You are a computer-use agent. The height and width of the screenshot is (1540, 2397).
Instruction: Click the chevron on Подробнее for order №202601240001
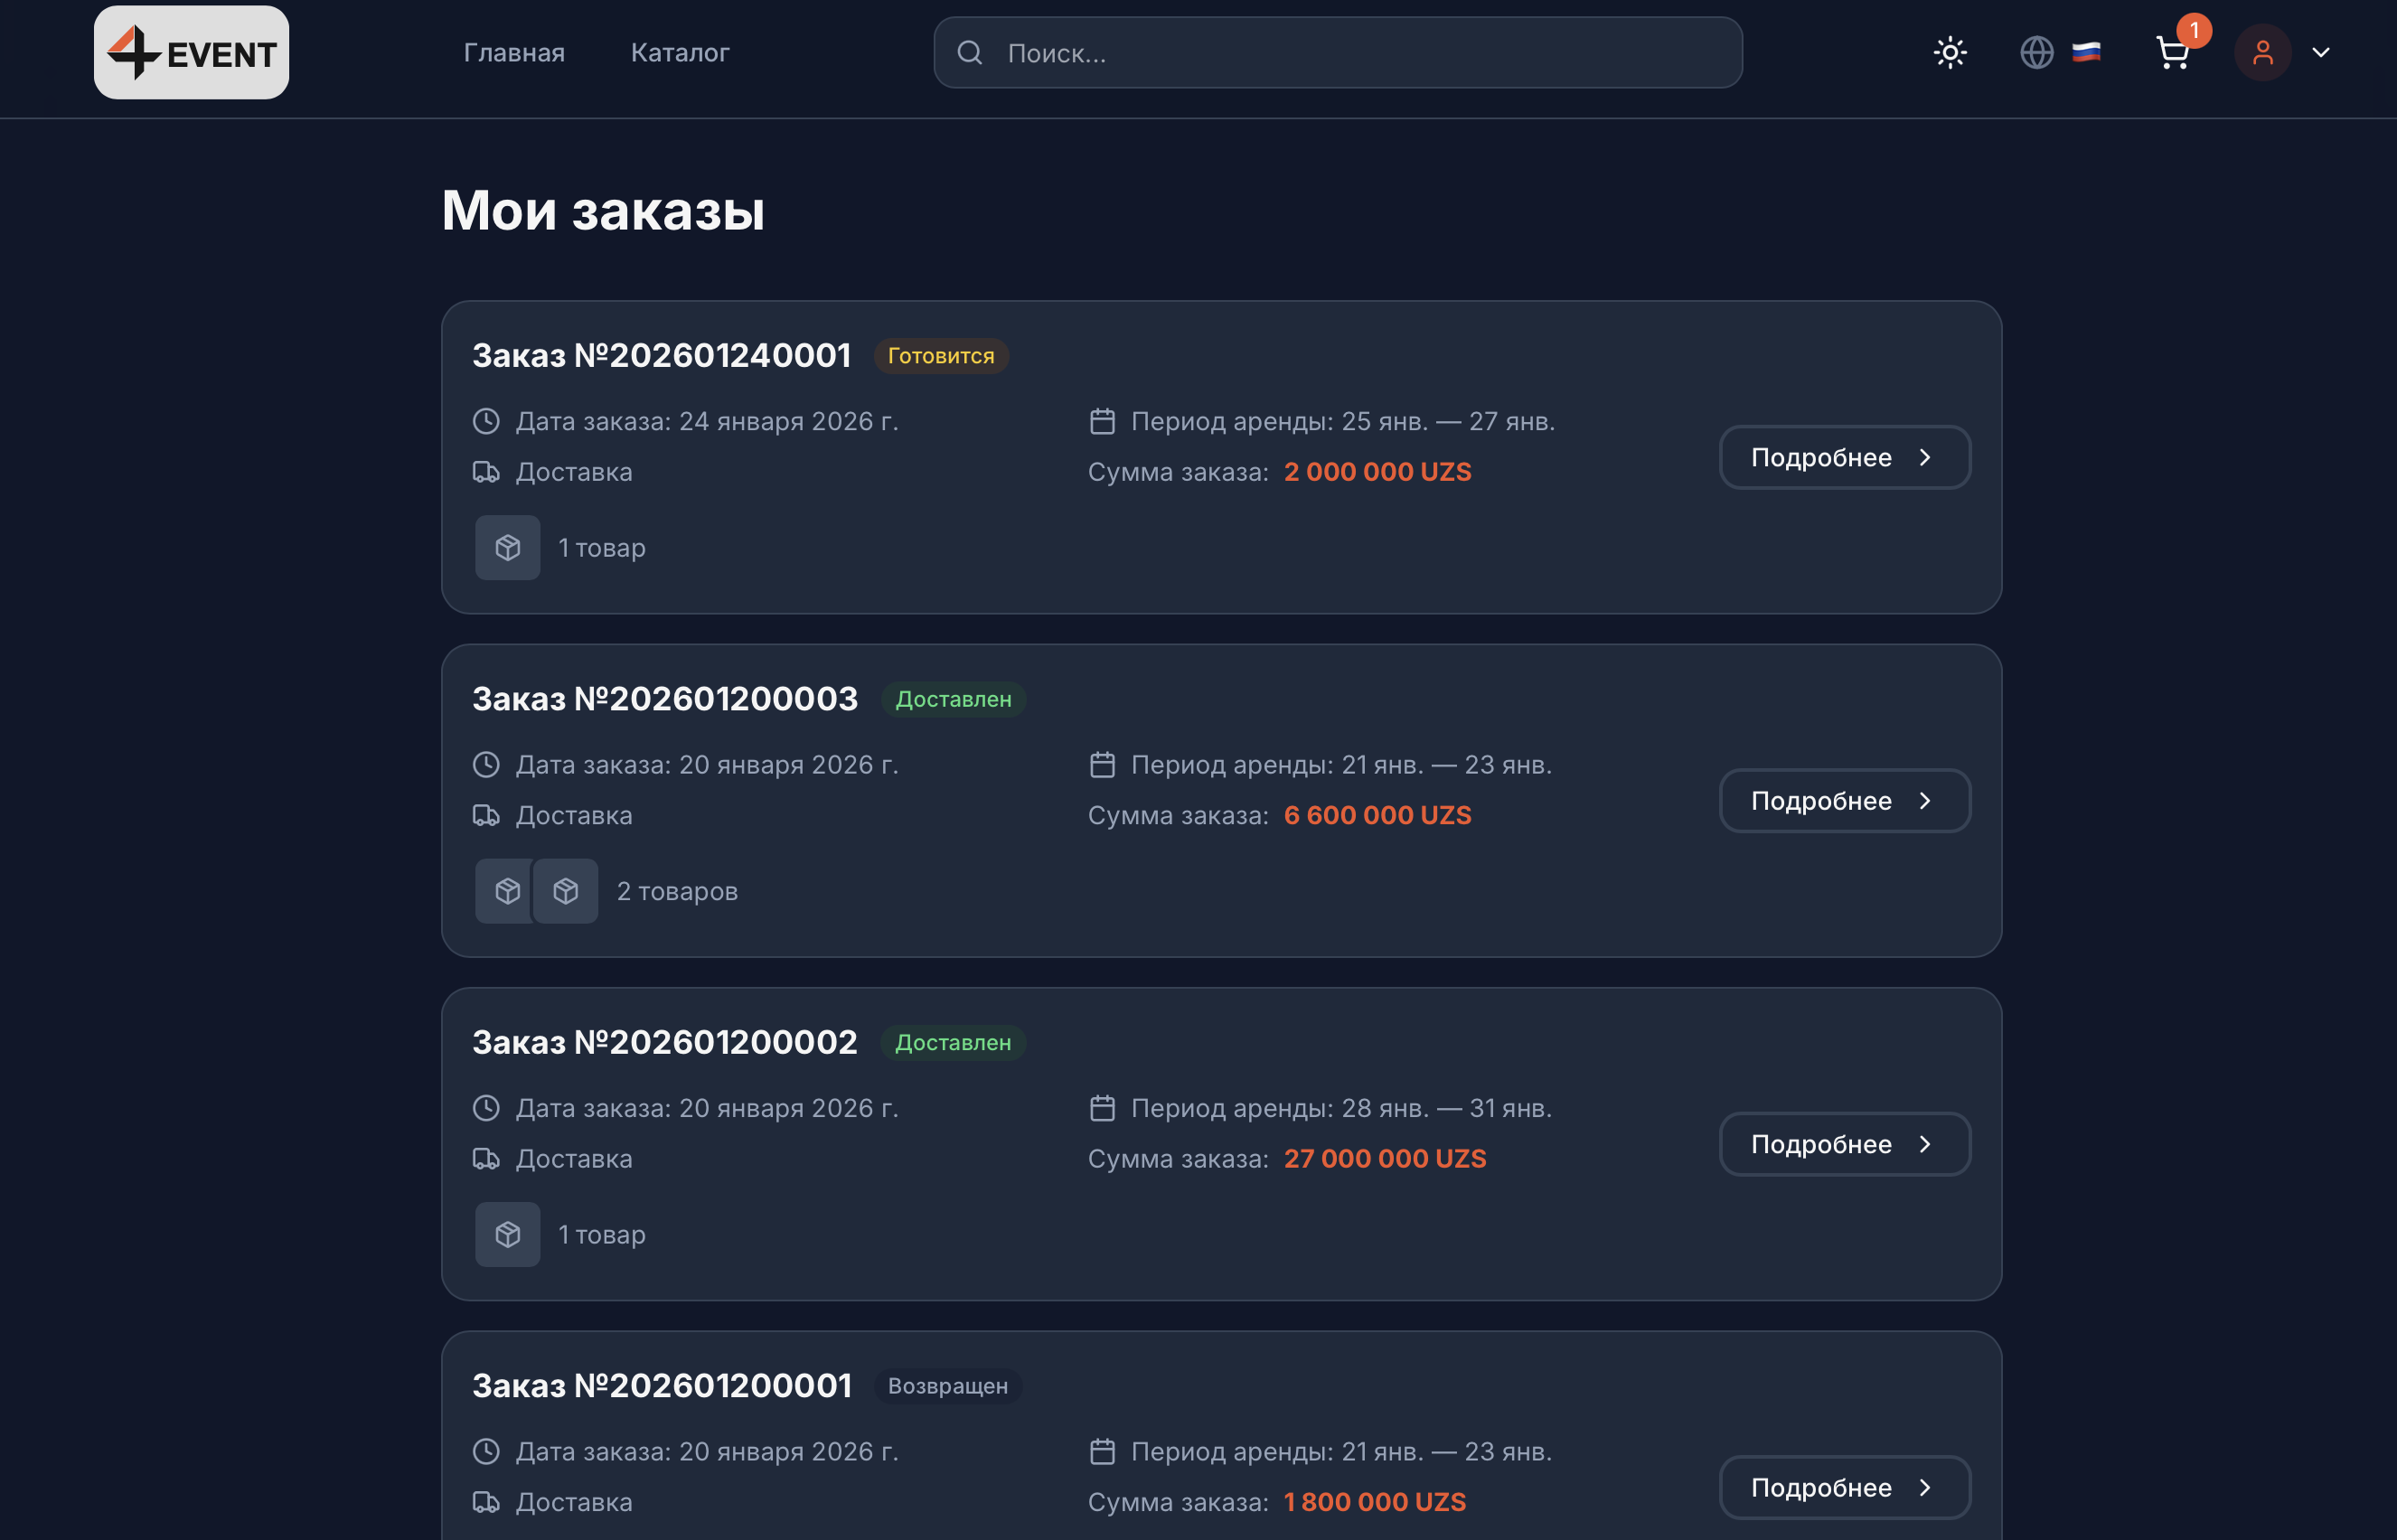click(x=1925, y=457)
